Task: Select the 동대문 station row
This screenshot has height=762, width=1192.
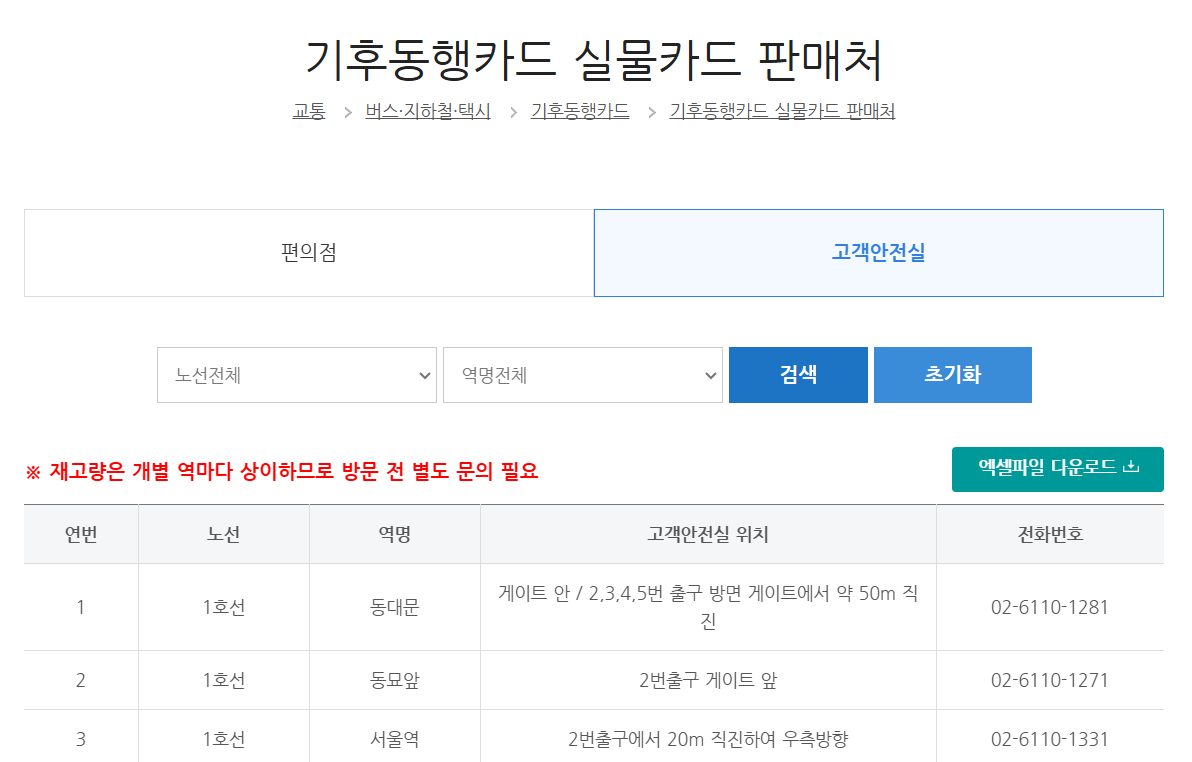Action: click(x=393, y=607)
